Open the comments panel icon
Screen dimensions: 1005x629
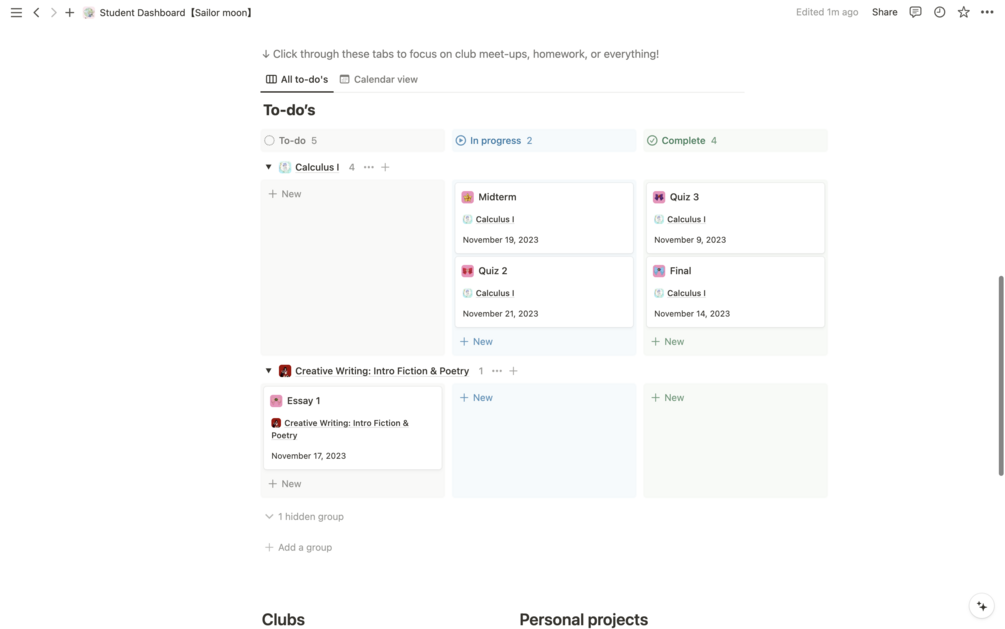point(915,13)
